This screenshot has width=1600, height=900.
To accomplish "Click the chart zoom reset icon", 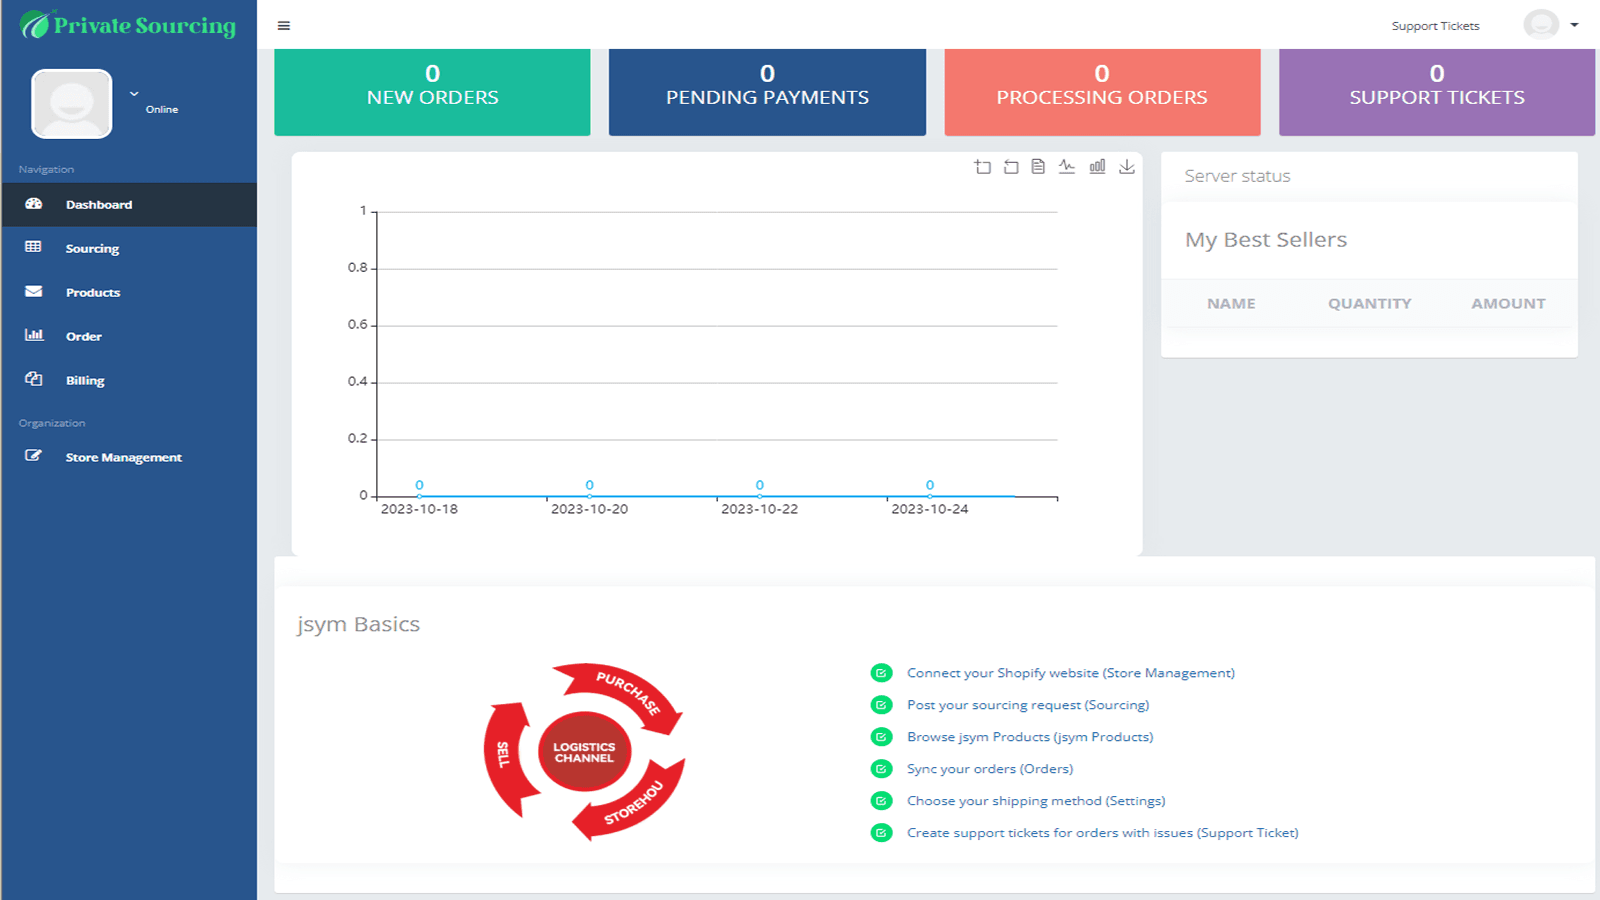I will (1011, 167).
